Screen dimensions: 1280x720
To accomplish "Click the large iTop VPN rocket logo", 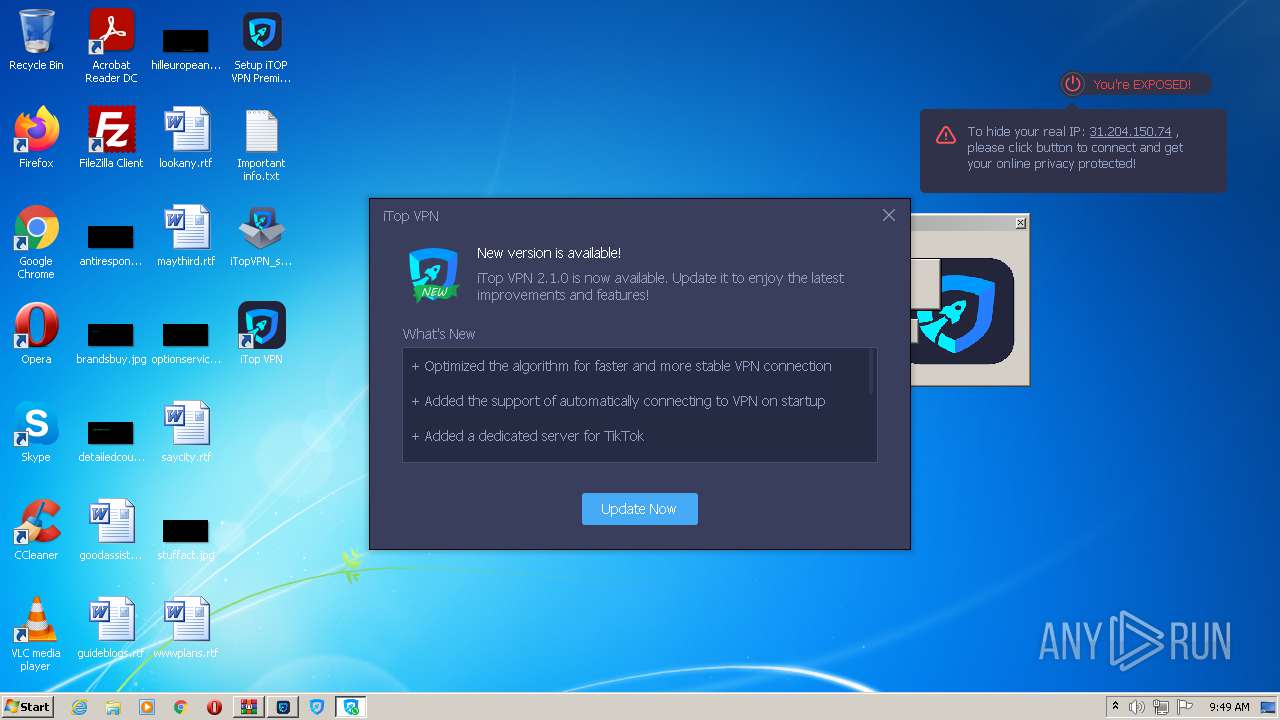I will [962, 311].
